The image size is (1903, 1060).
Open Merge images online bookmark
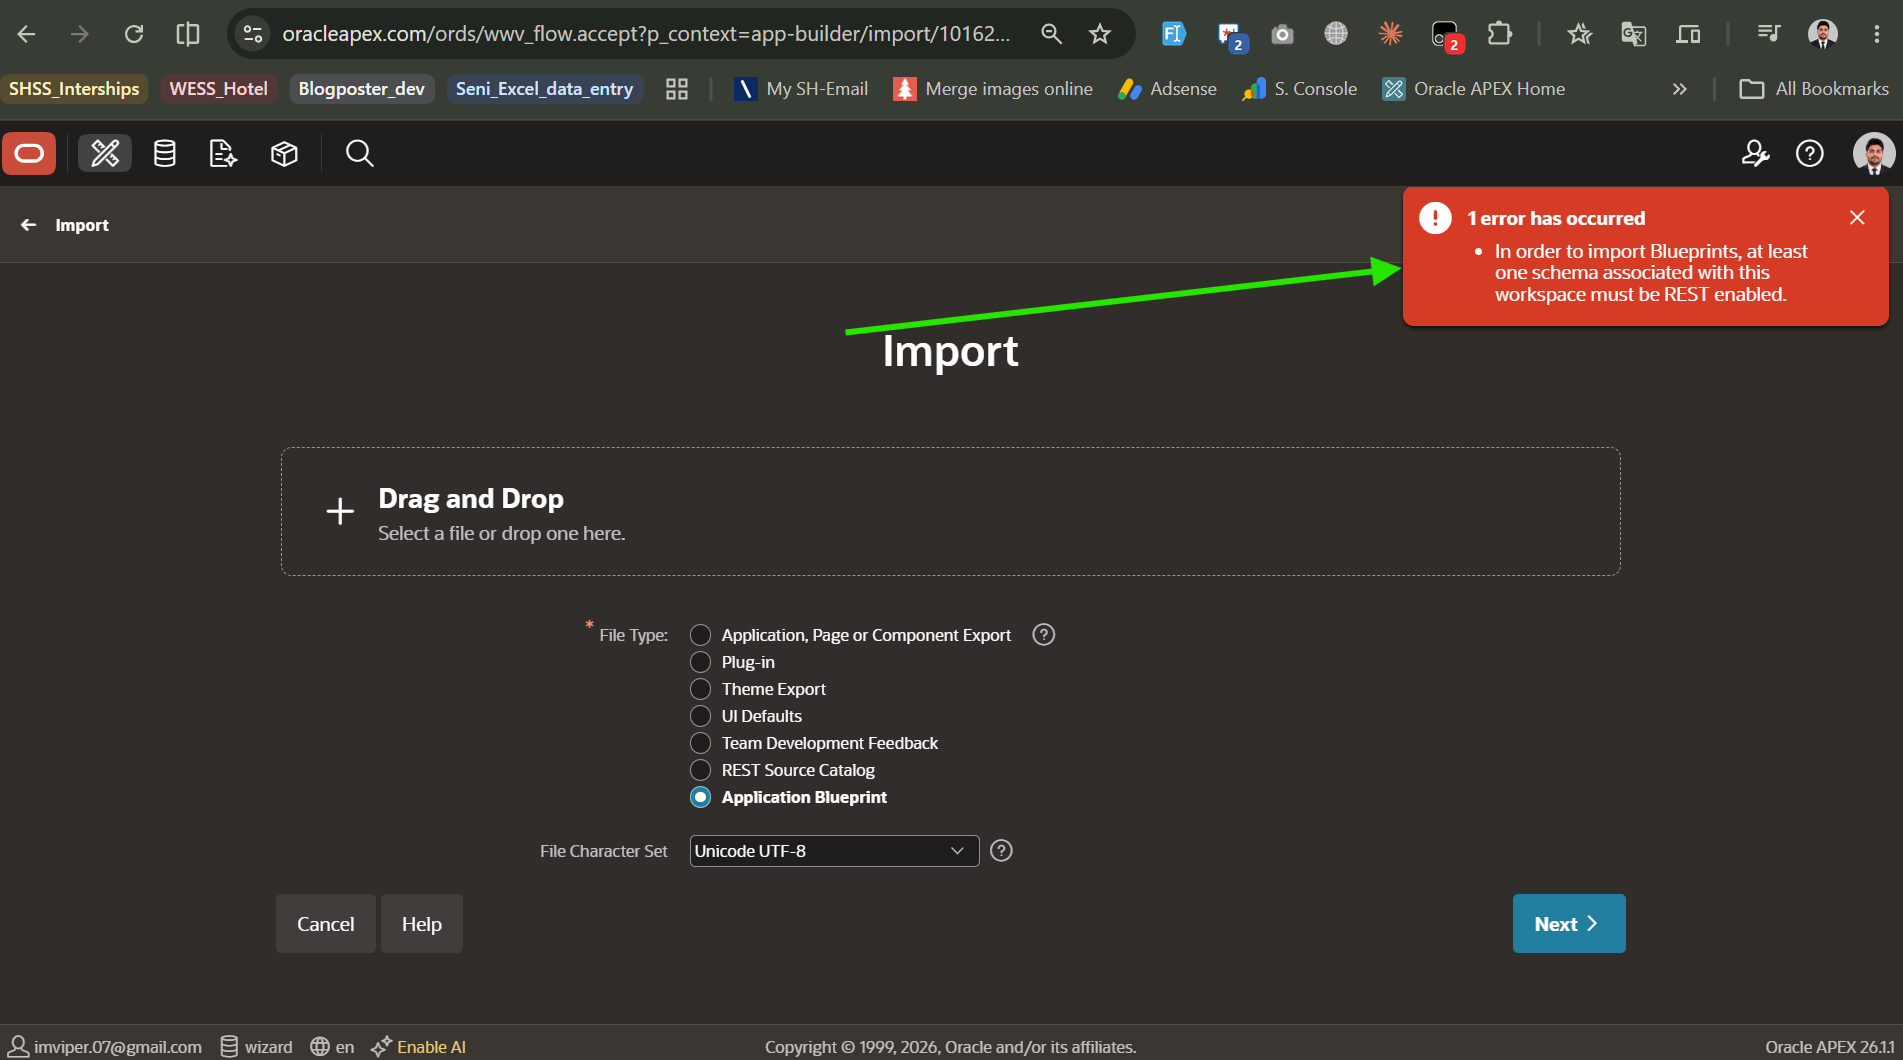[993, 89]
